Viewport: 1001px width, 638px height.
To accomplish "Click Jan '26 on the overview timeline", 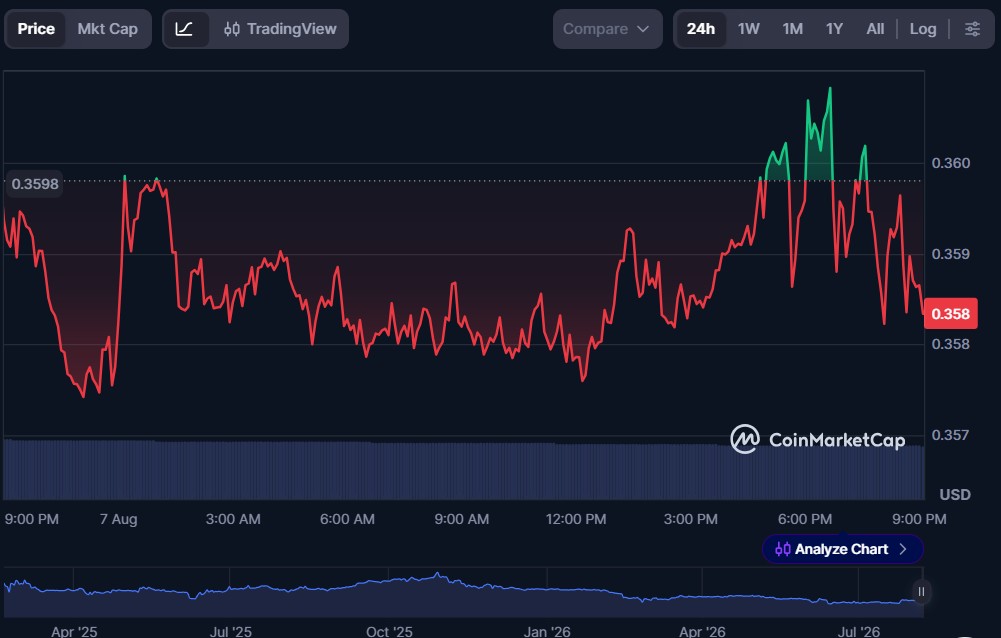I will (546, 632).
